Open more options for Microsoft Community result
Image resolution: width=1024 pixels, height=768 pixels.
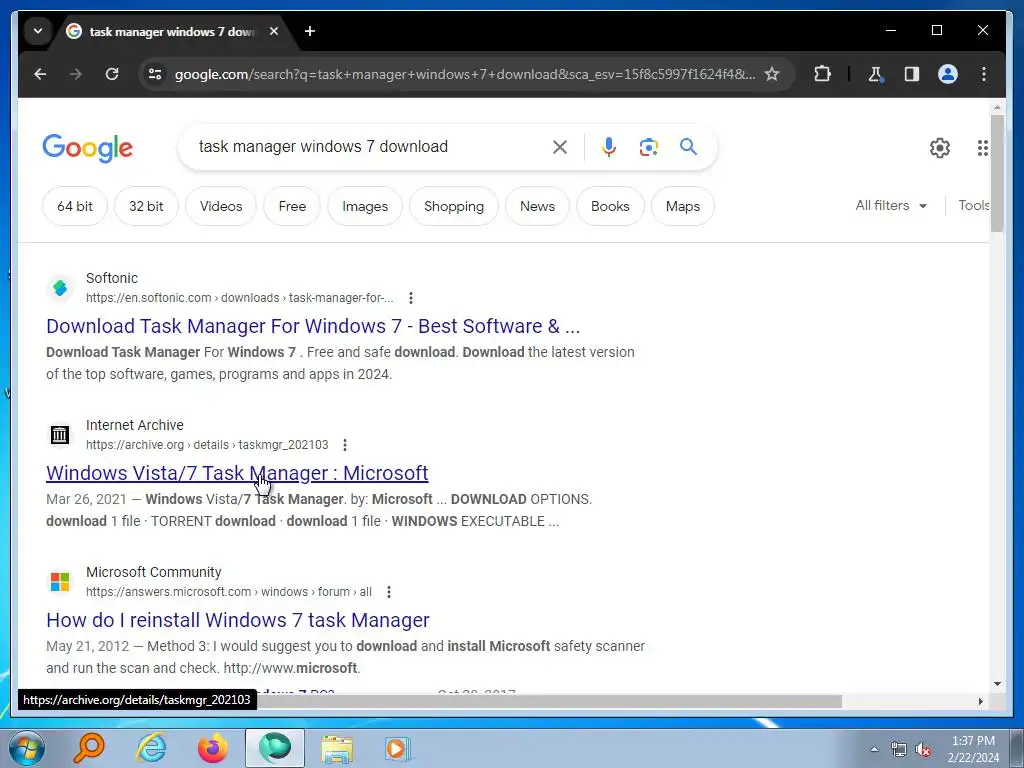click(389, 592)
